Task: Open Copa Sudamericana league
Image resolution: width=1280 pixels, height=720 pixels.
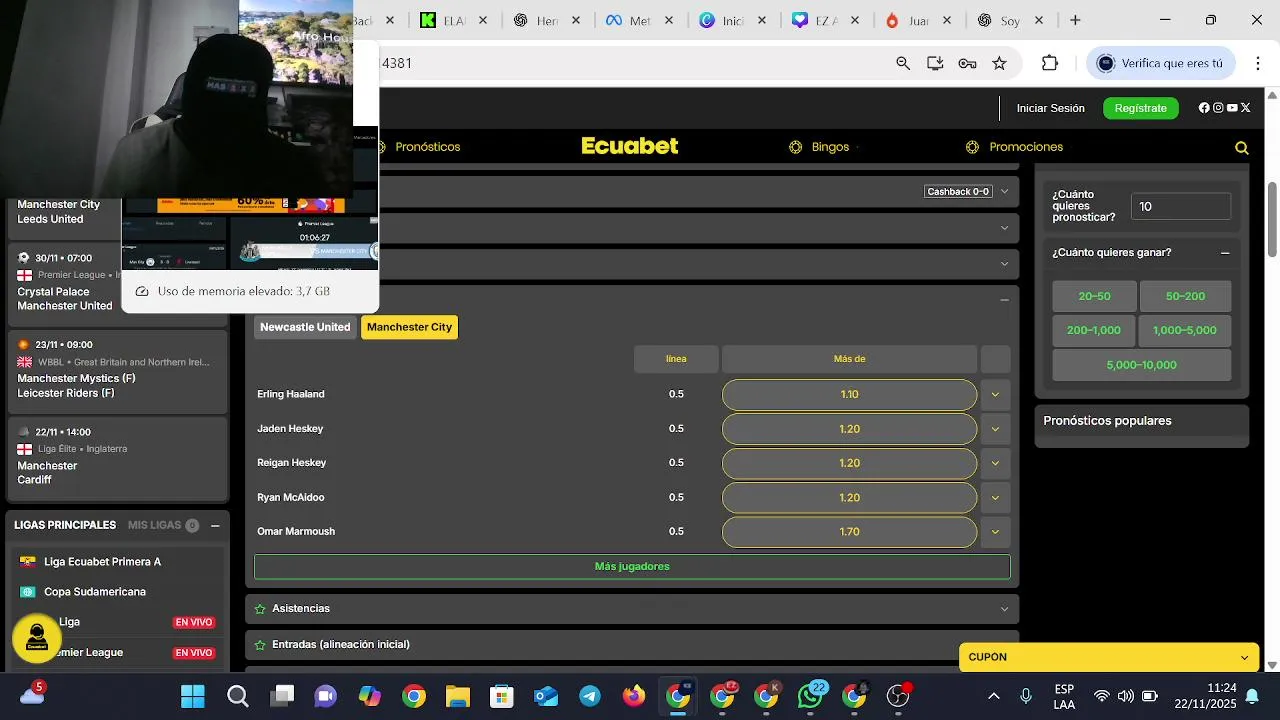Action: click(95, 592)
